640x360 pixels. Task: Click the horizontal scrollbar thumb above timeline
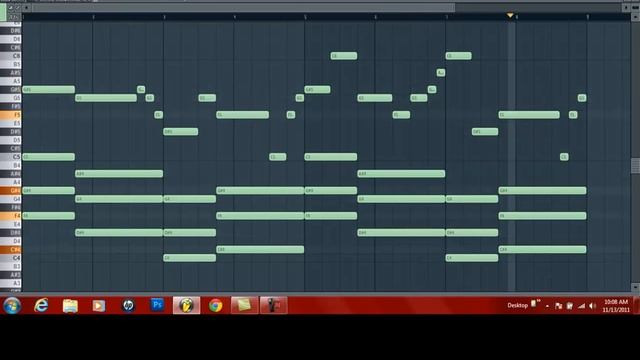point(244,7)
